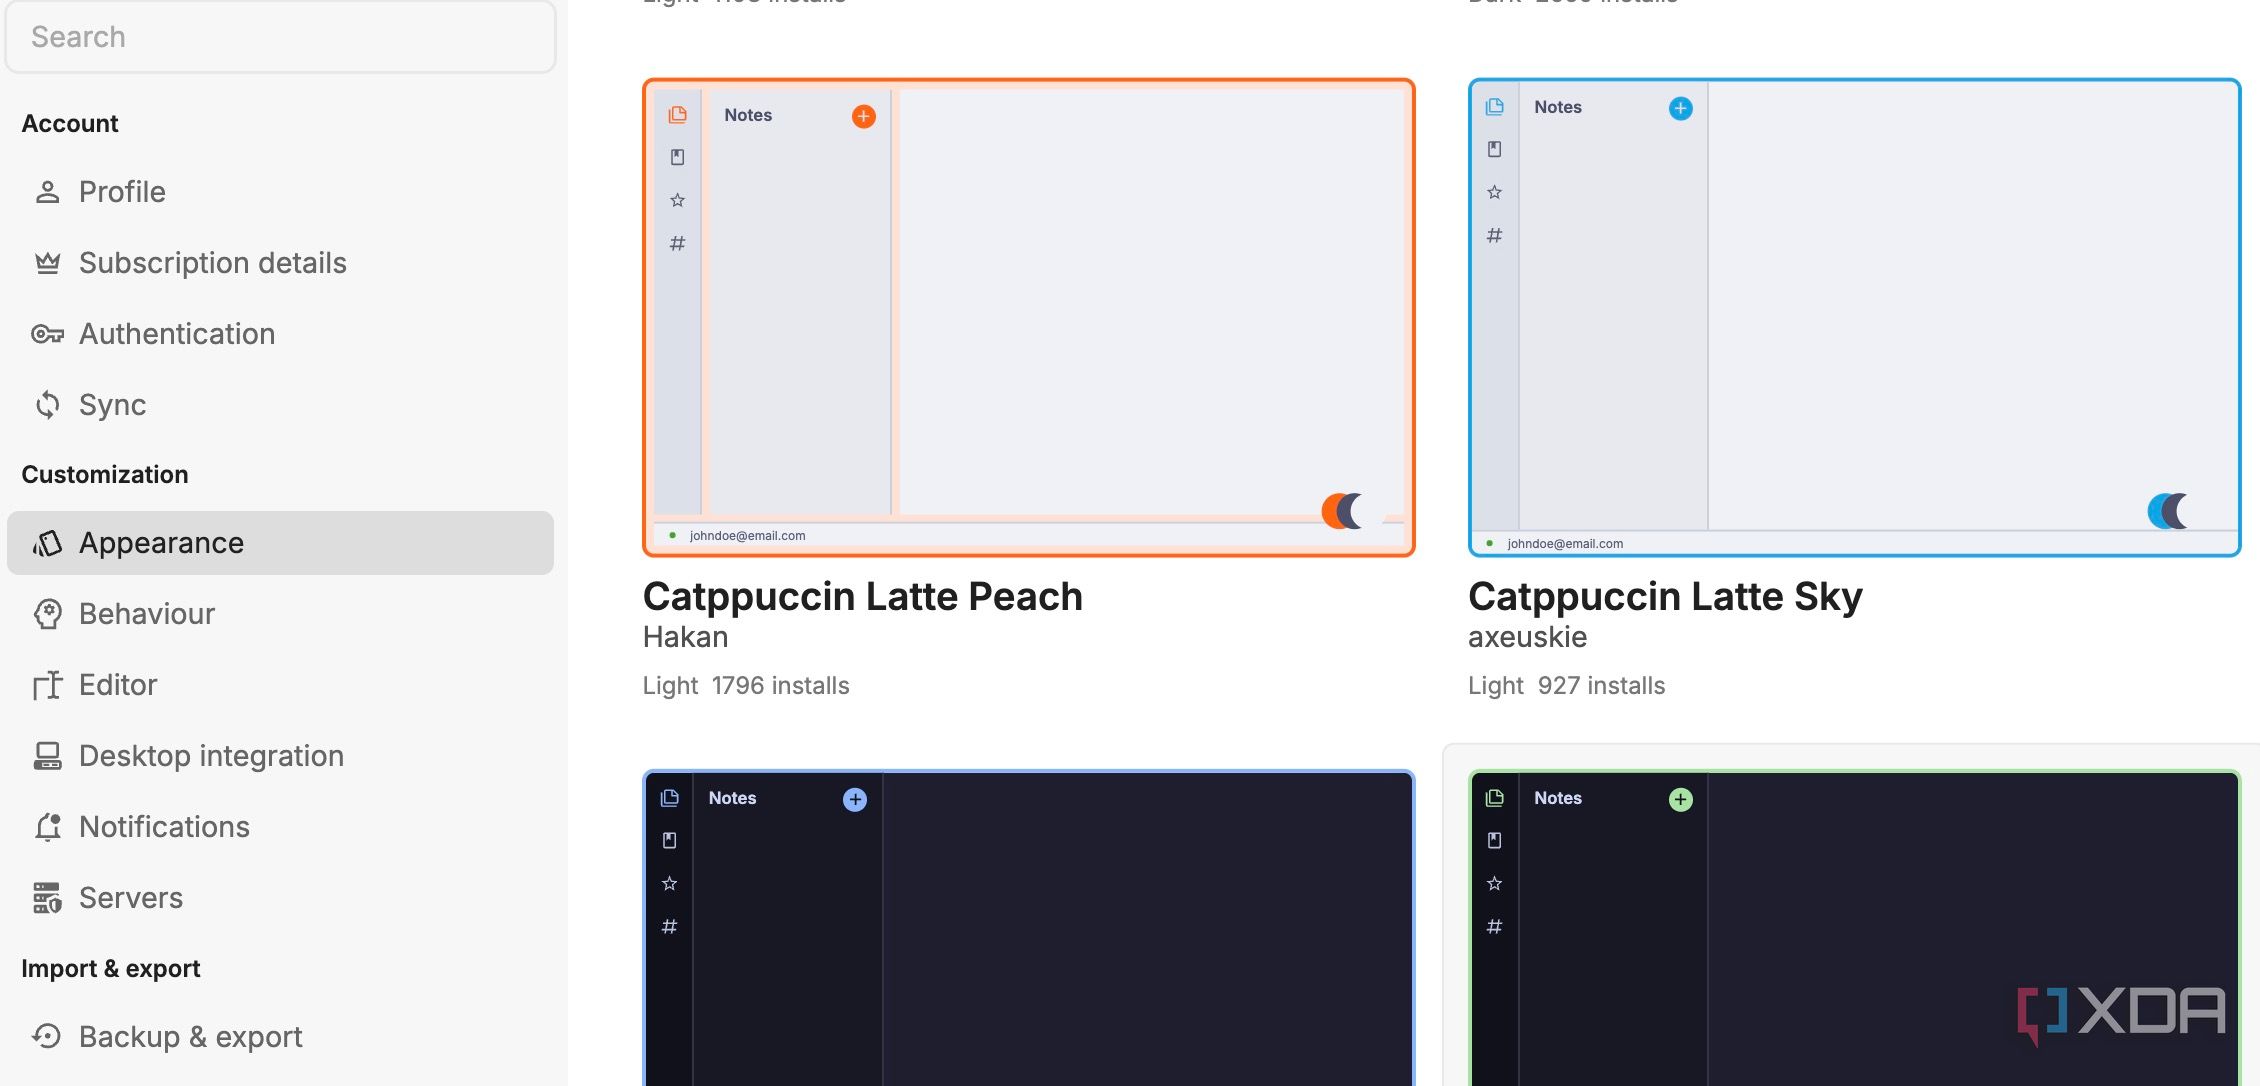Select the dark theme preview with green border

tap(1854, 927)
